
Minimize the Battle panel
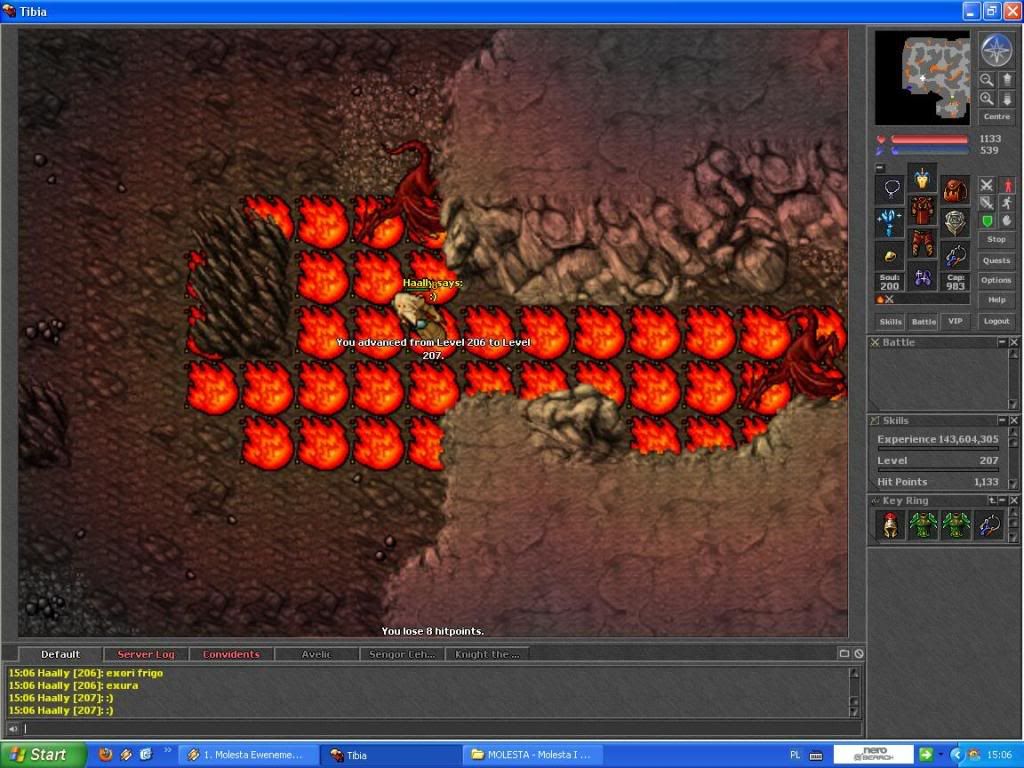[x=1002, y=342]
